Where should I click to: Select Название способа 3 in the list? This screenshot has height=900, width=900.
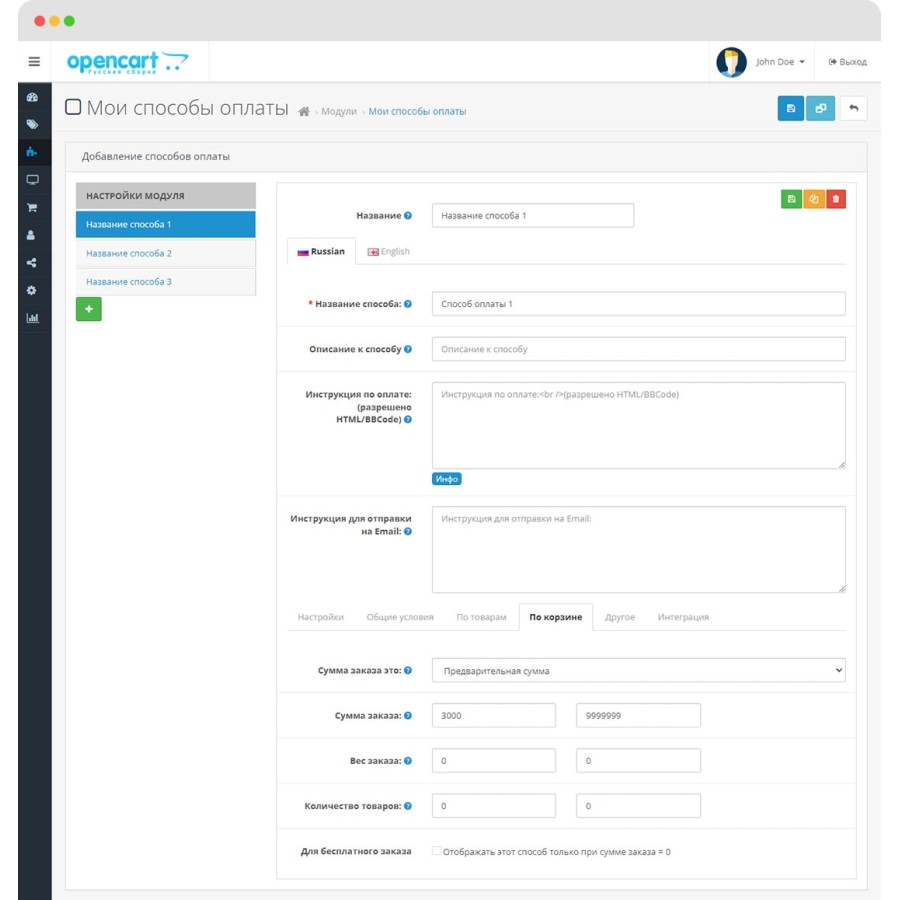click(165, 282)
